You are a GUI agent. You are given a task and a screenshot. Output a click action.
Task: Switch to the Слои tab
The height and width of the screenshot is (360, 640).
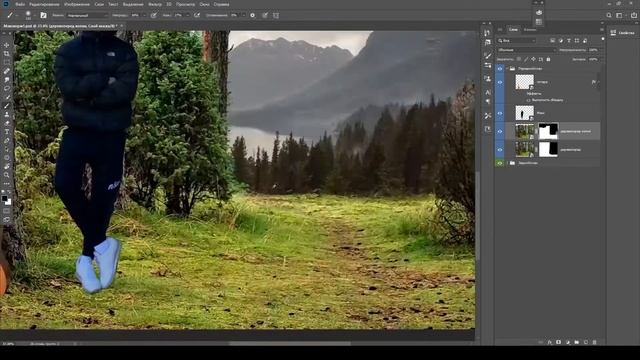coord(513,29)
